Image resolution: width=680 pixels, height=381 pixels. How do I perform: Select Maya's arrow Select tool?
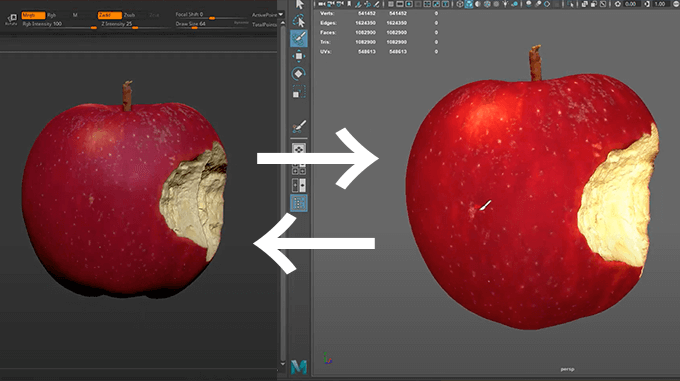click(299, 4)
